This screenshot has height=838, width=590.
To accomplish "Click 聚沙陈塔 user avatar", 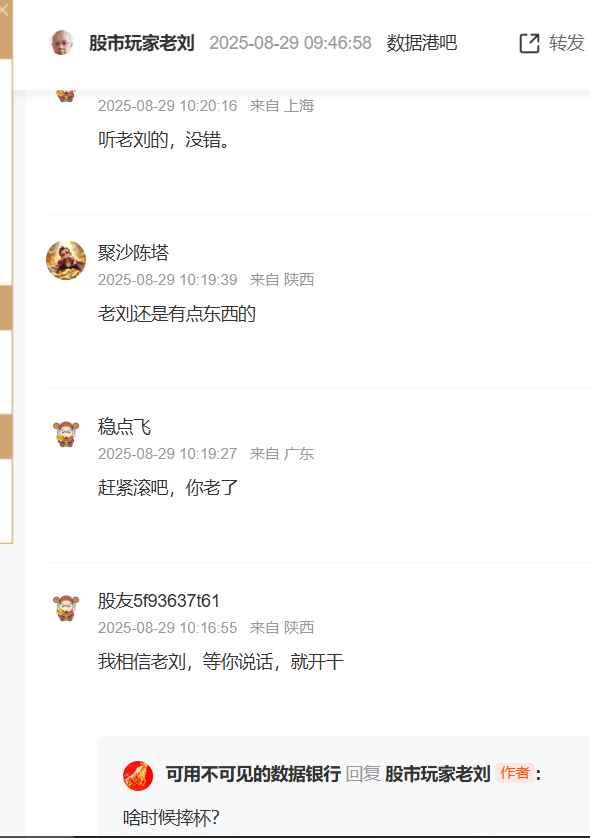I will tap(66, 260).
